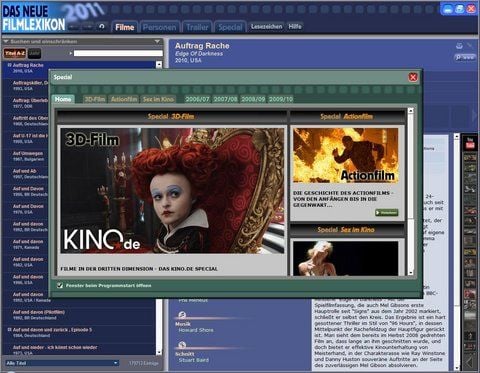Screen dimensions: 480x373
Task: Click the refresh icon beside the navigation arrows
Action: (x=102, y=26)
